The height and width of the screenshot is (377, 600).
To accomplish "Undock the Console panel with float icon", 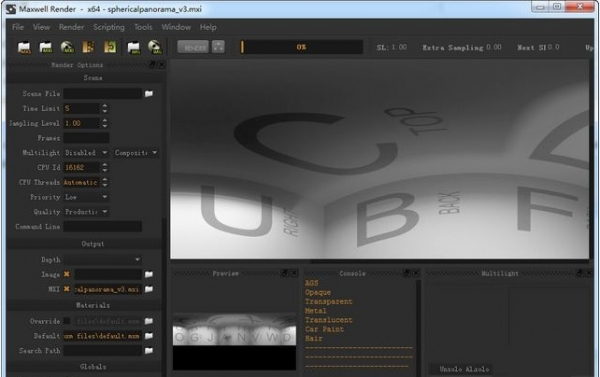I will pyautogui.click(x=406, y=273).
